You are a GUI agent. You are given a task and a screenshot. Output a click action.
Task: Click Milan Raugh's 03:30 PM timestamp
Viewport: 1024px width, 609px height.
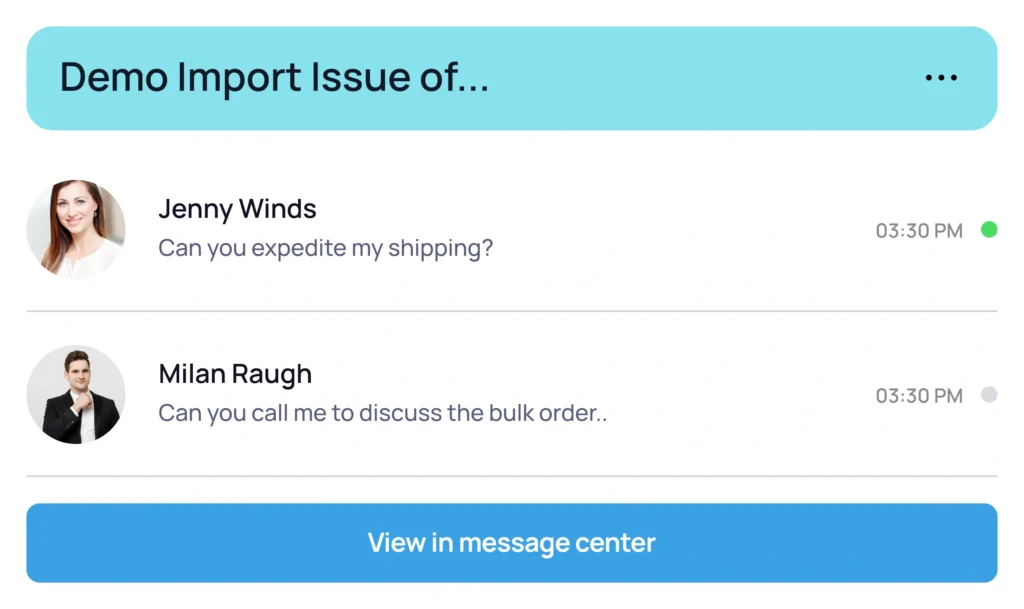(x=919, y=396)
